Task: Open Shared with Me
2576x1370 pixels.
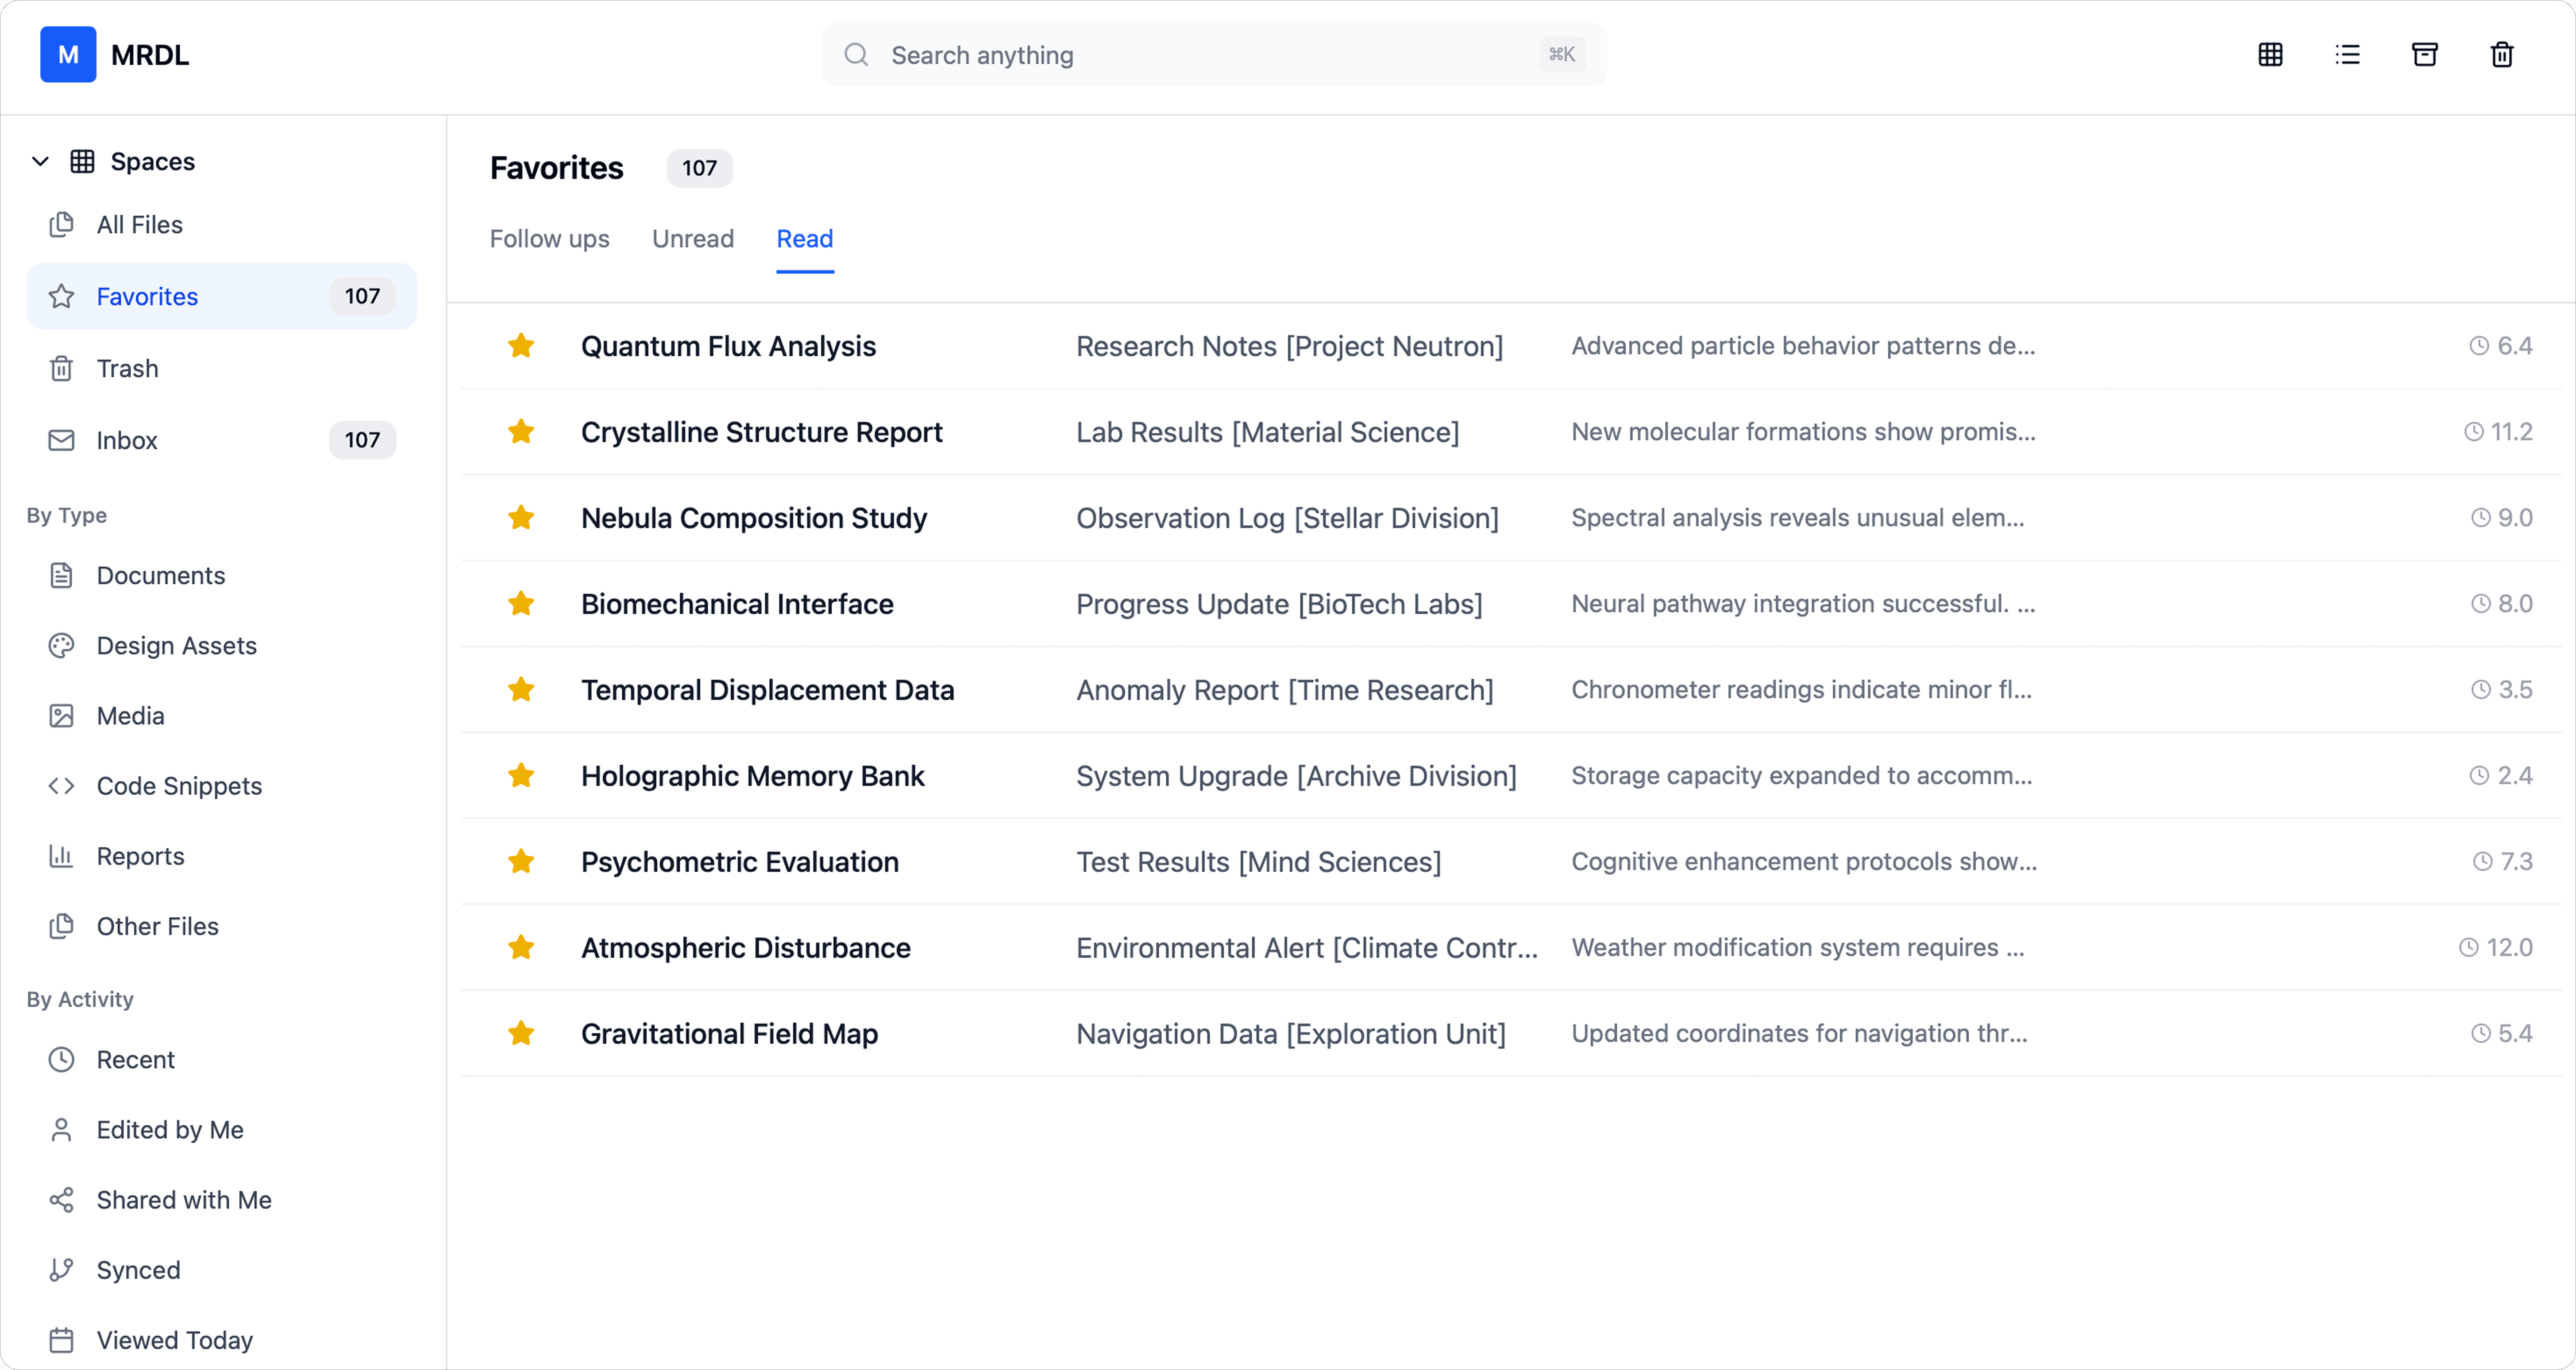Action: tap(222, 1200)
